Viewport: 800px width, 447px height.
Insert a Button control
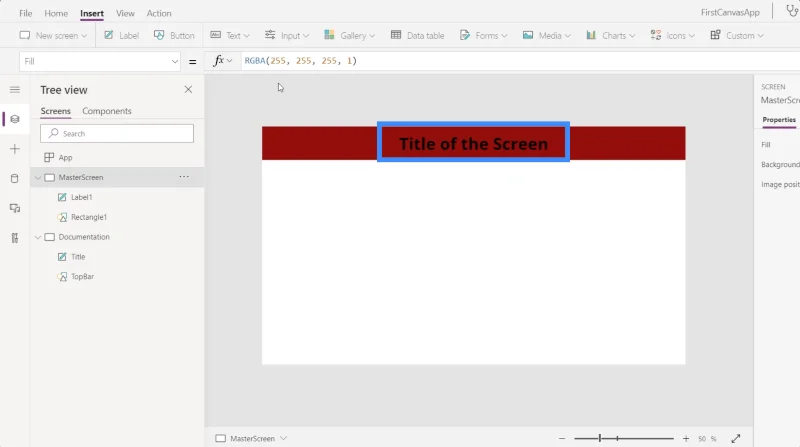click(x=174, y=35)
